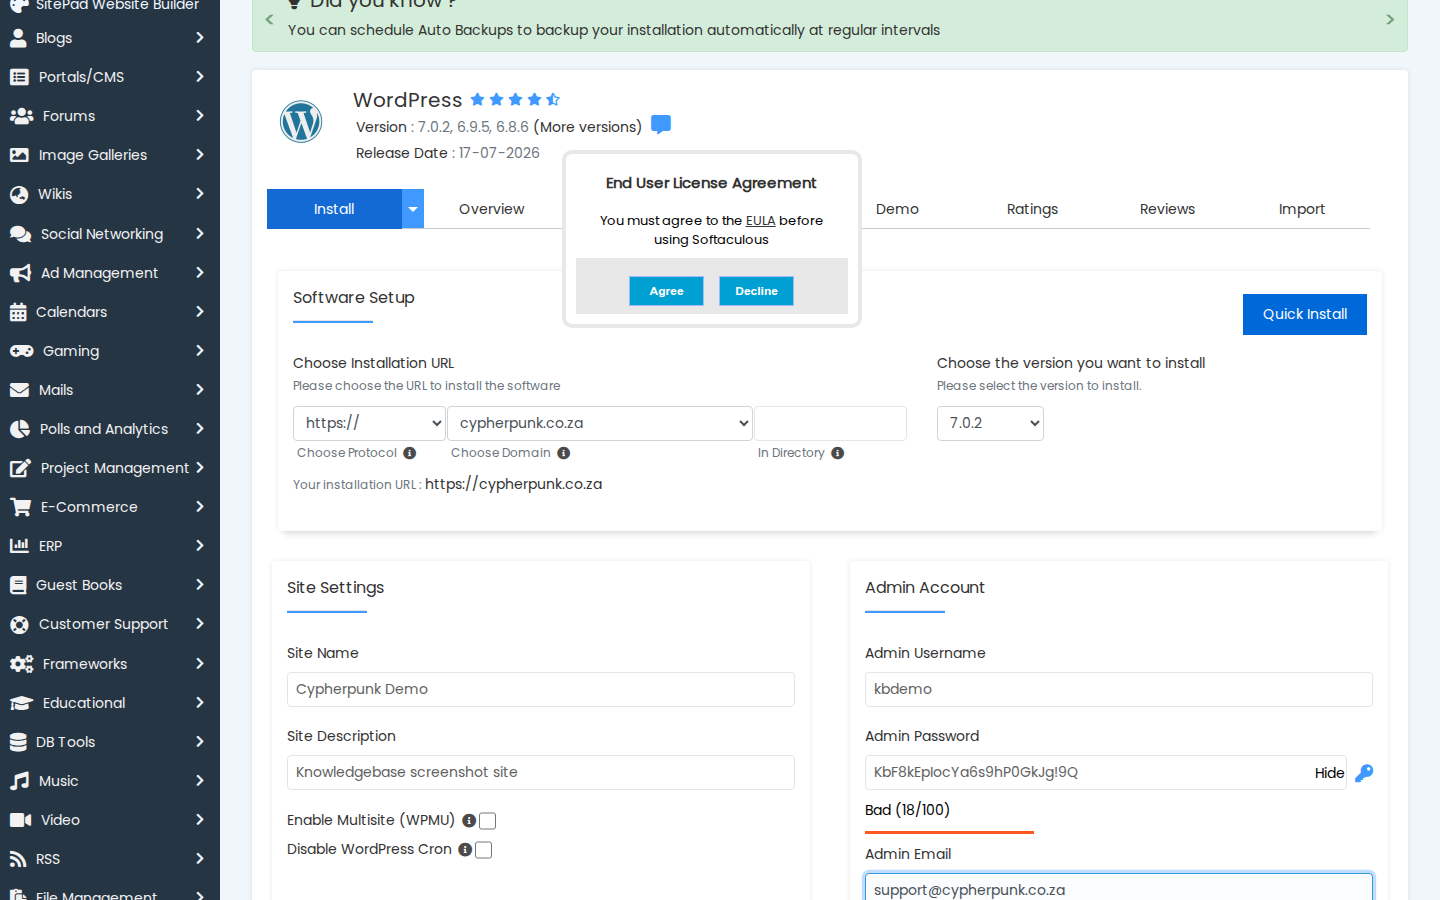Screen dimensions: 1440x900
Task: Hide the admin password
Action: (x=1329, y=773)
